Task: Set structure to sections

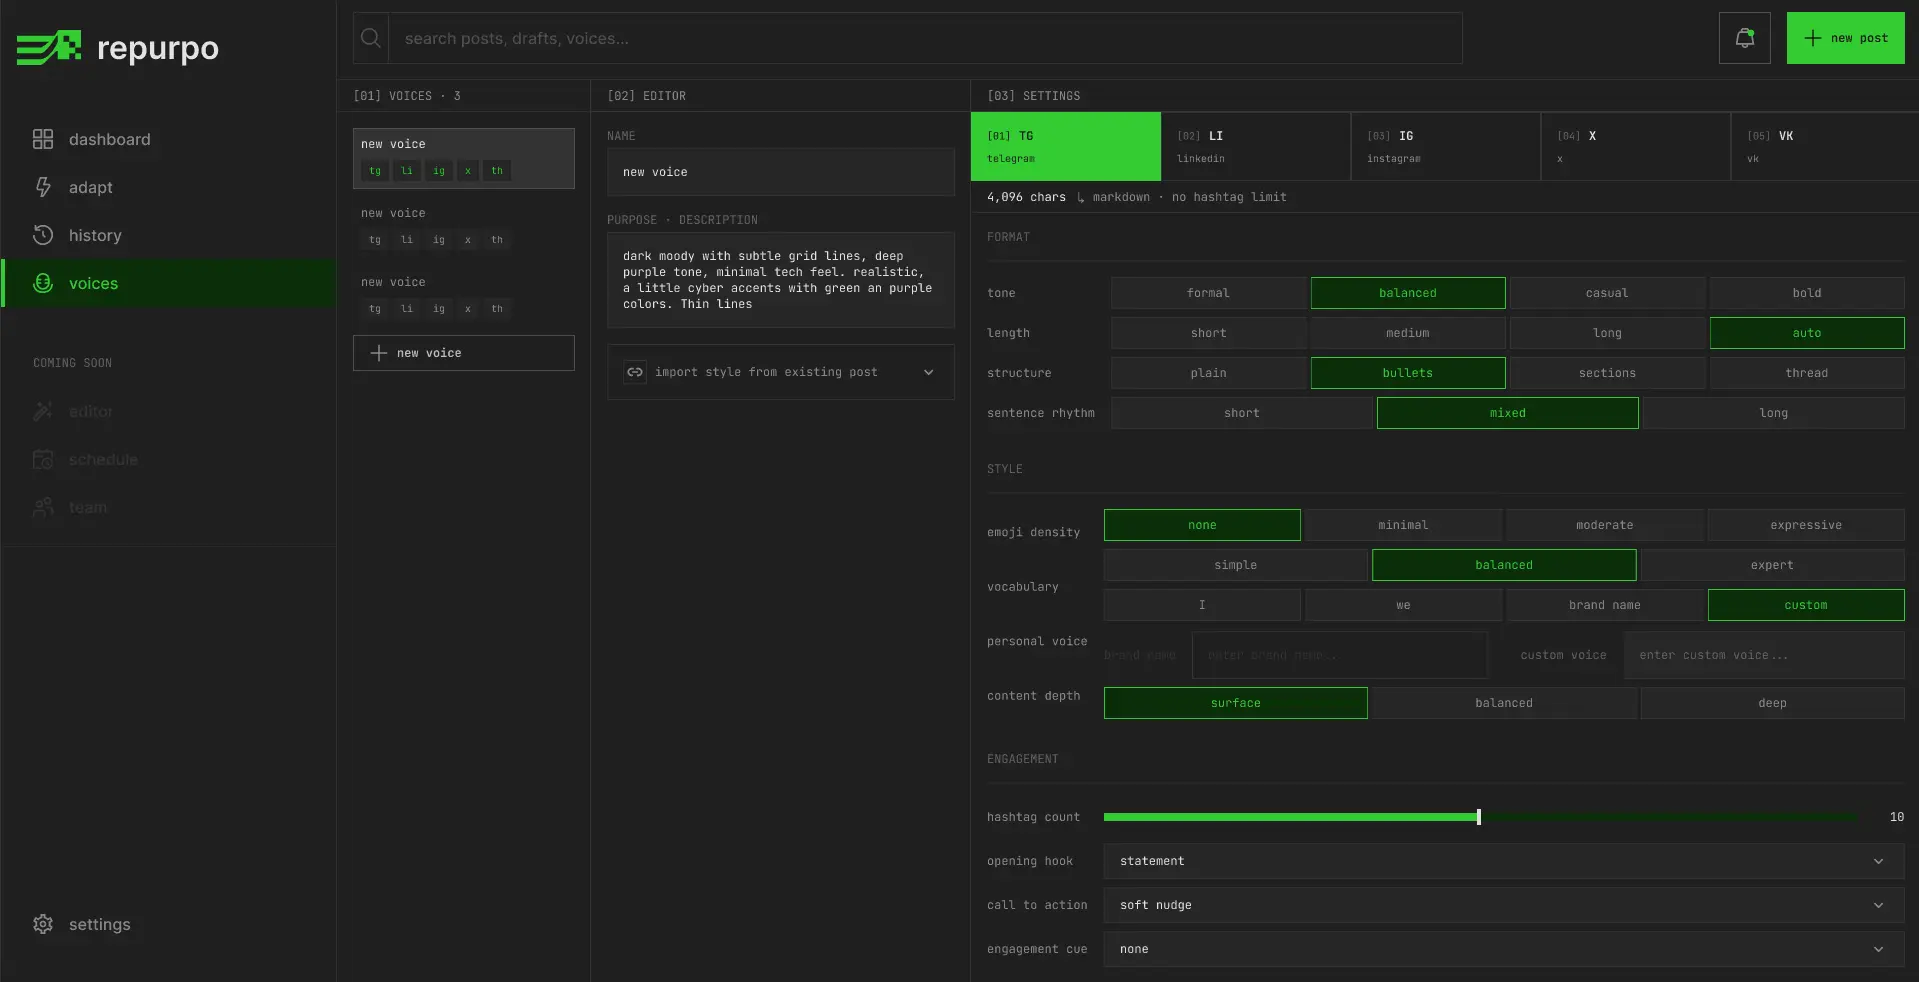Action: [1607, 373]
